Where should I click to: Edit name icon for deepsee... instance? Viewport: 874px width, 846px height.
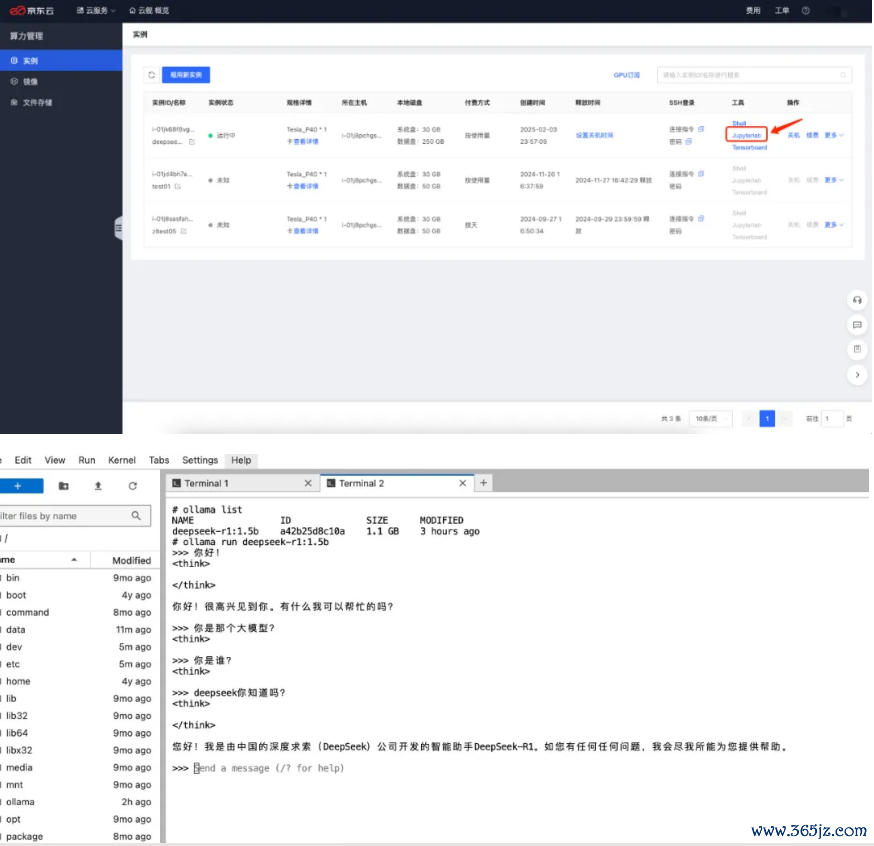point(192,142)
